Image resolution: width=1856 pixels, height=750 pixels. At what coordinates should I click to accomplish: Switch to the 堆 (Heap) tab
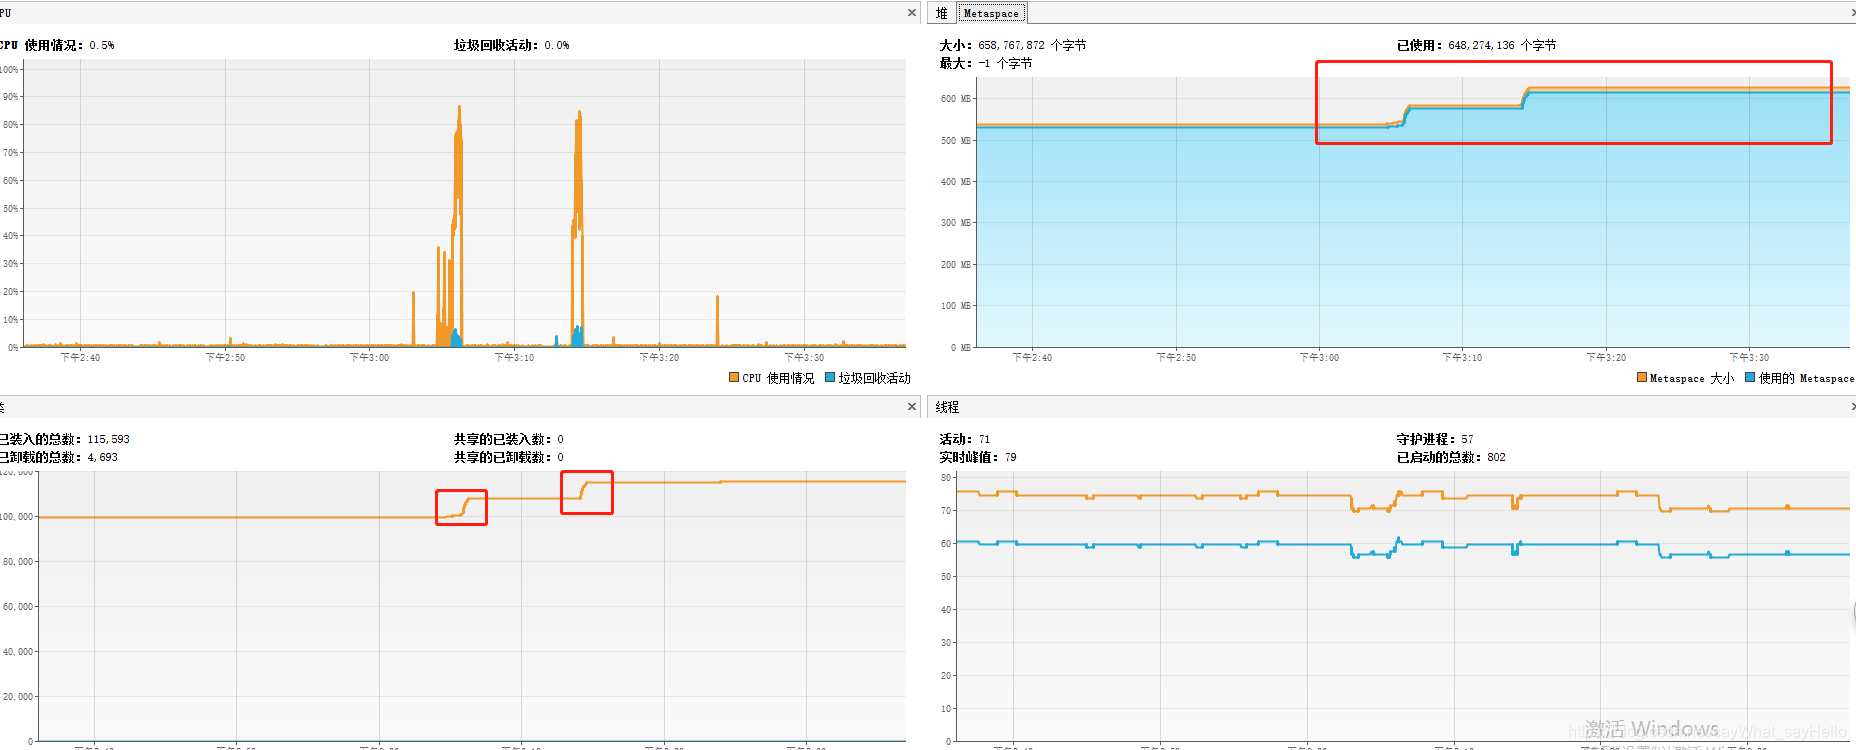941,13
